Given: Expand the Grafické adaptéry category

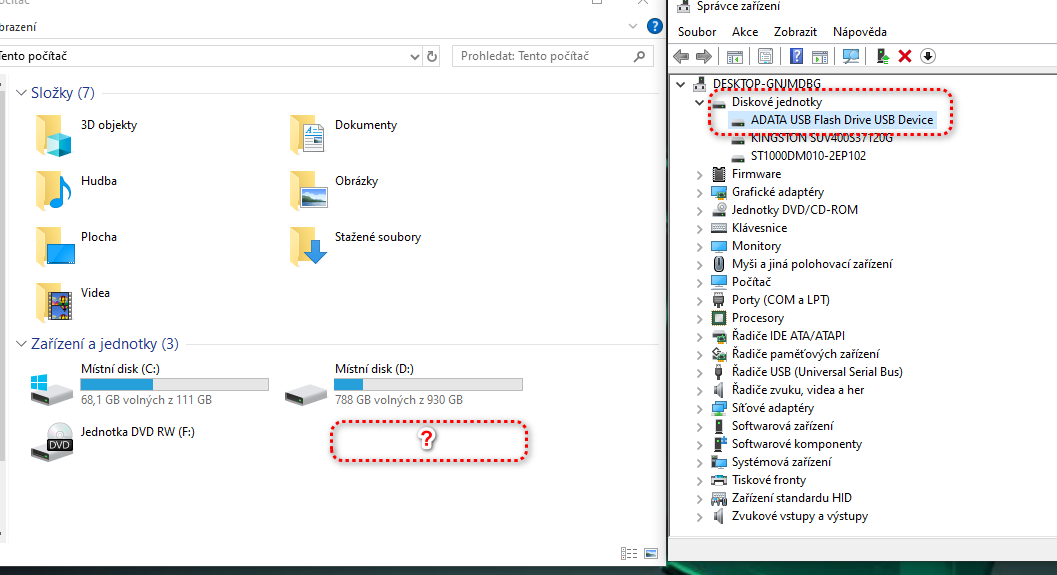Looking at the screenshot, I should [700, 192].
